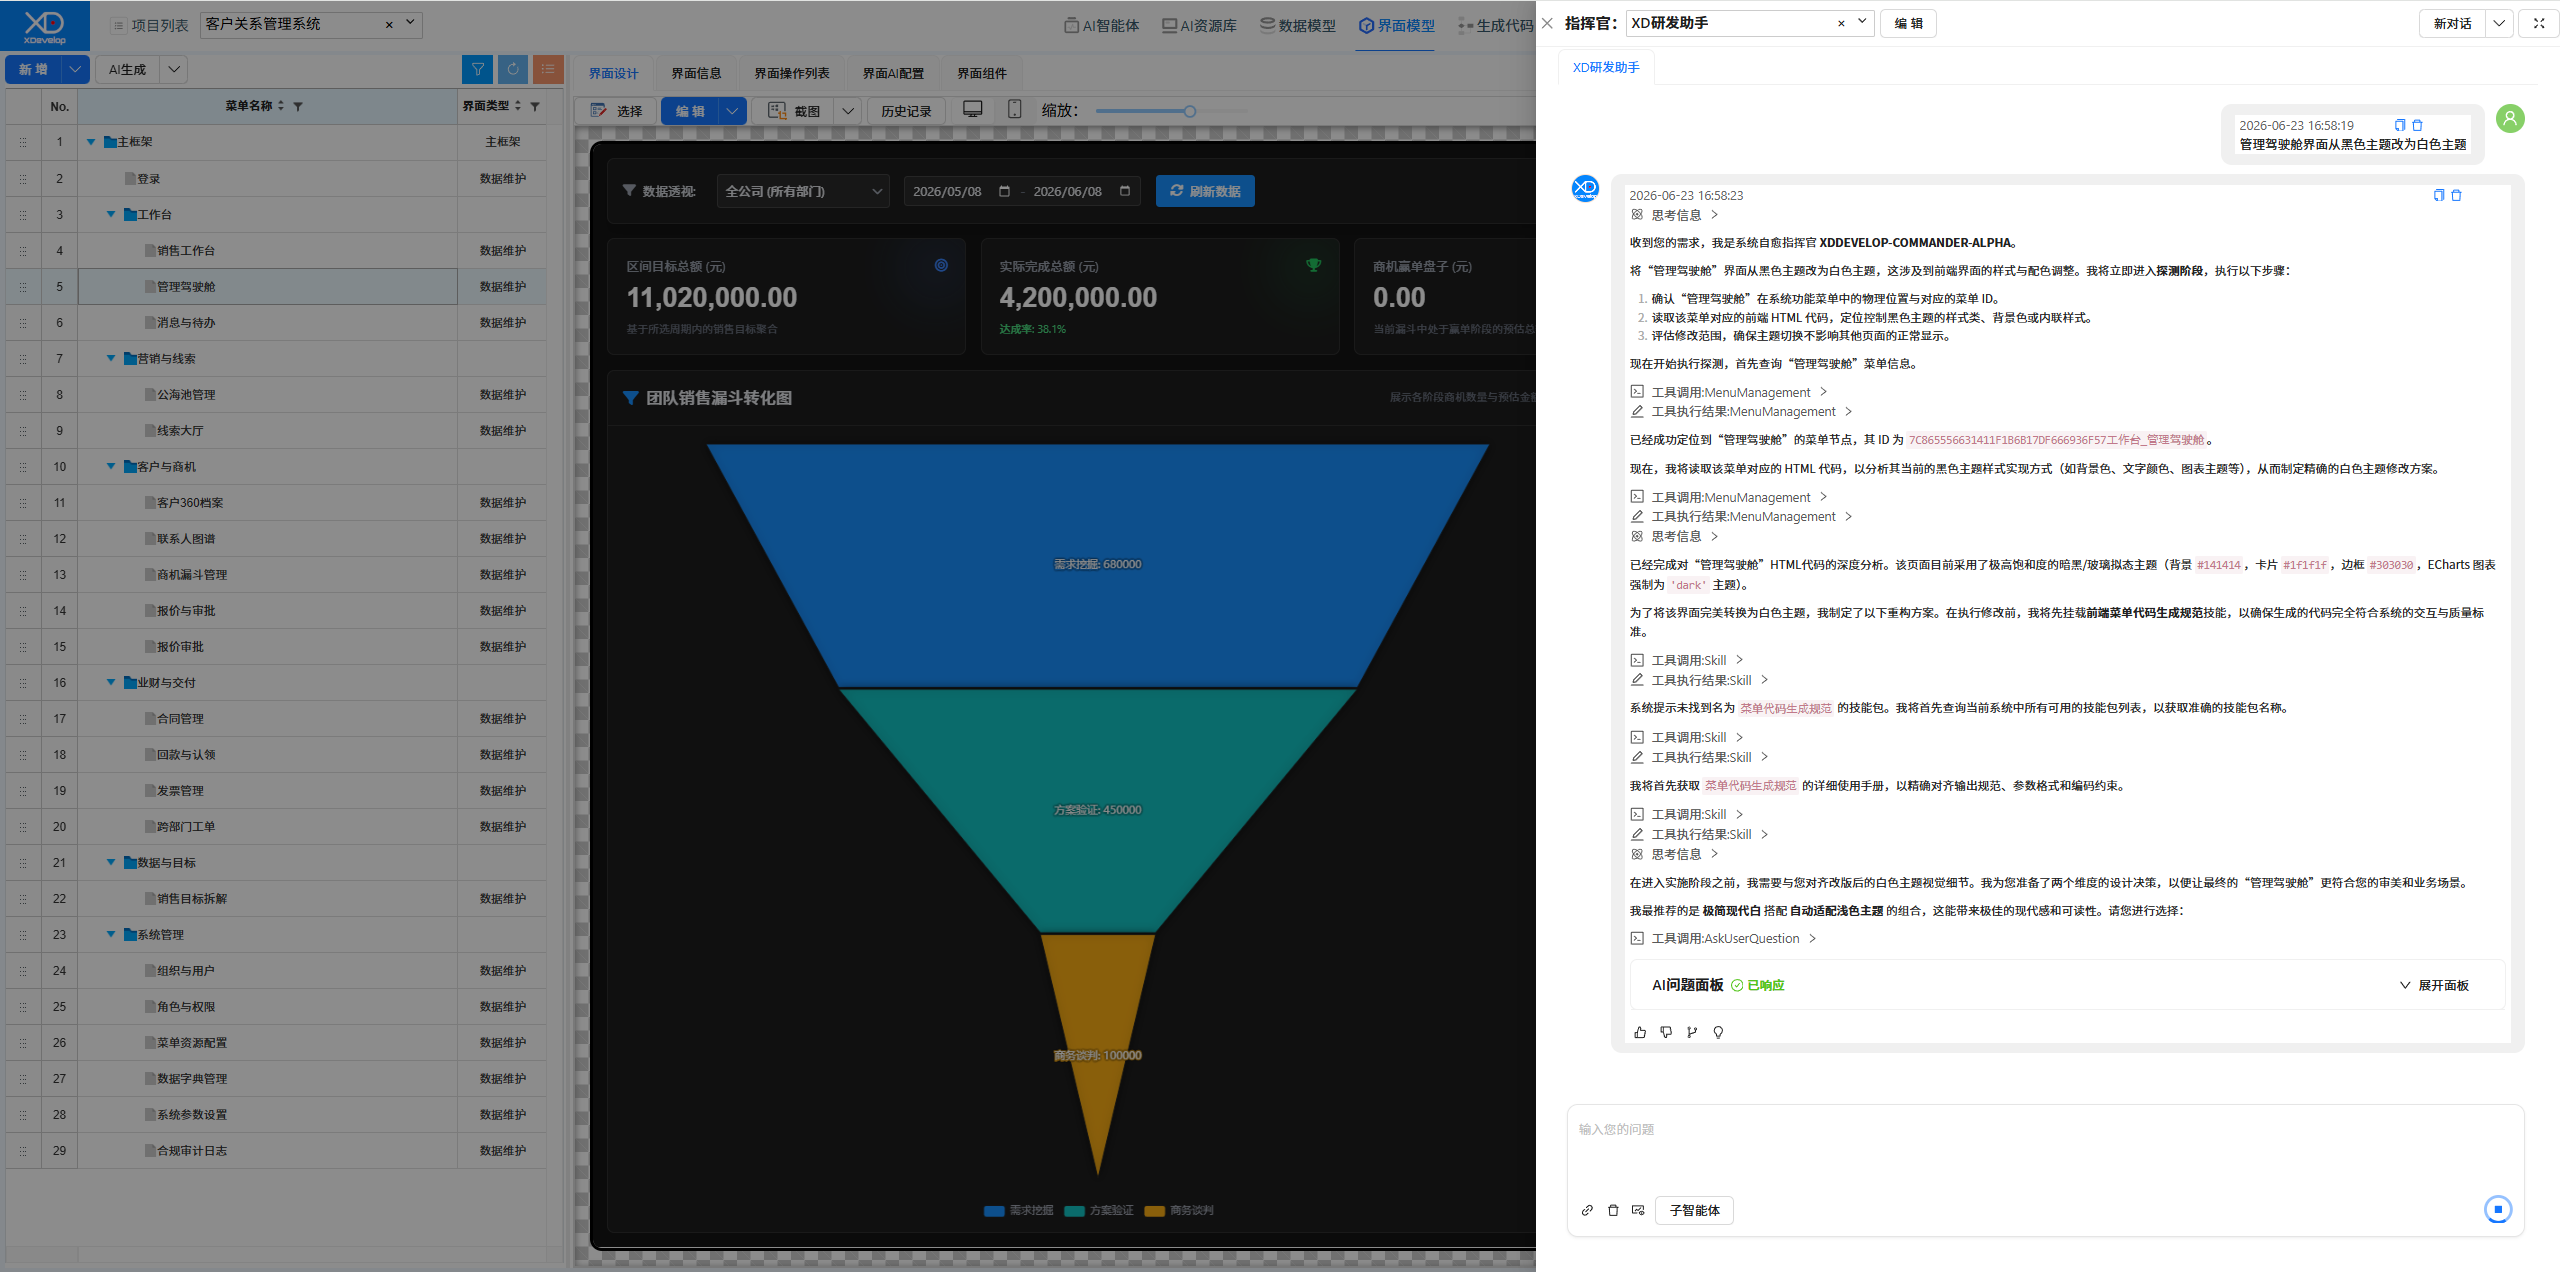Click the thumbs up icon under AI response
Image resolution: width=2560 pixels, height=1272 pixels.
1640,1032
